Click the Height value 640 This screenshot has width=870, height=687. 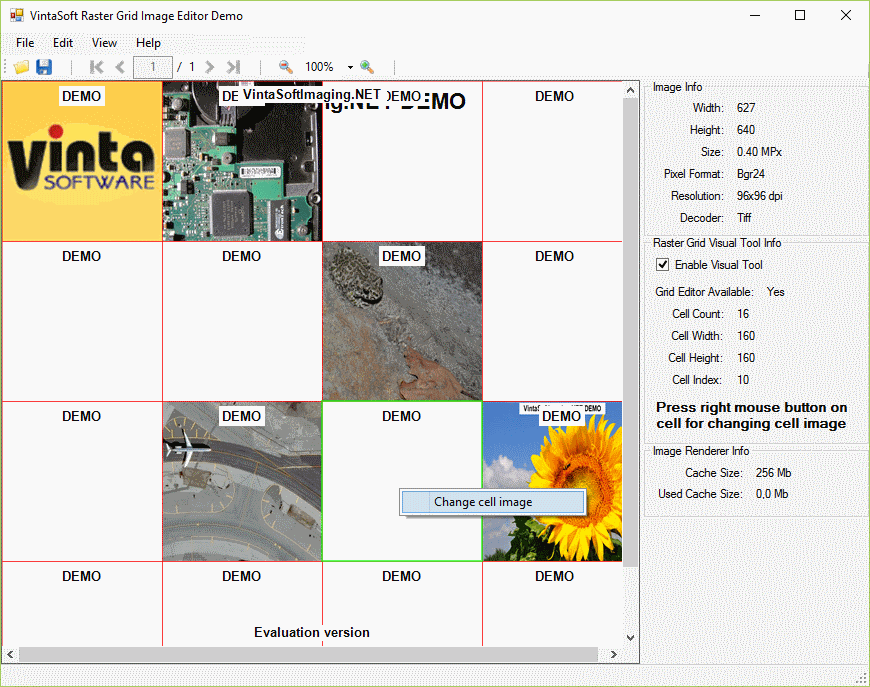(x=746, y=130)
